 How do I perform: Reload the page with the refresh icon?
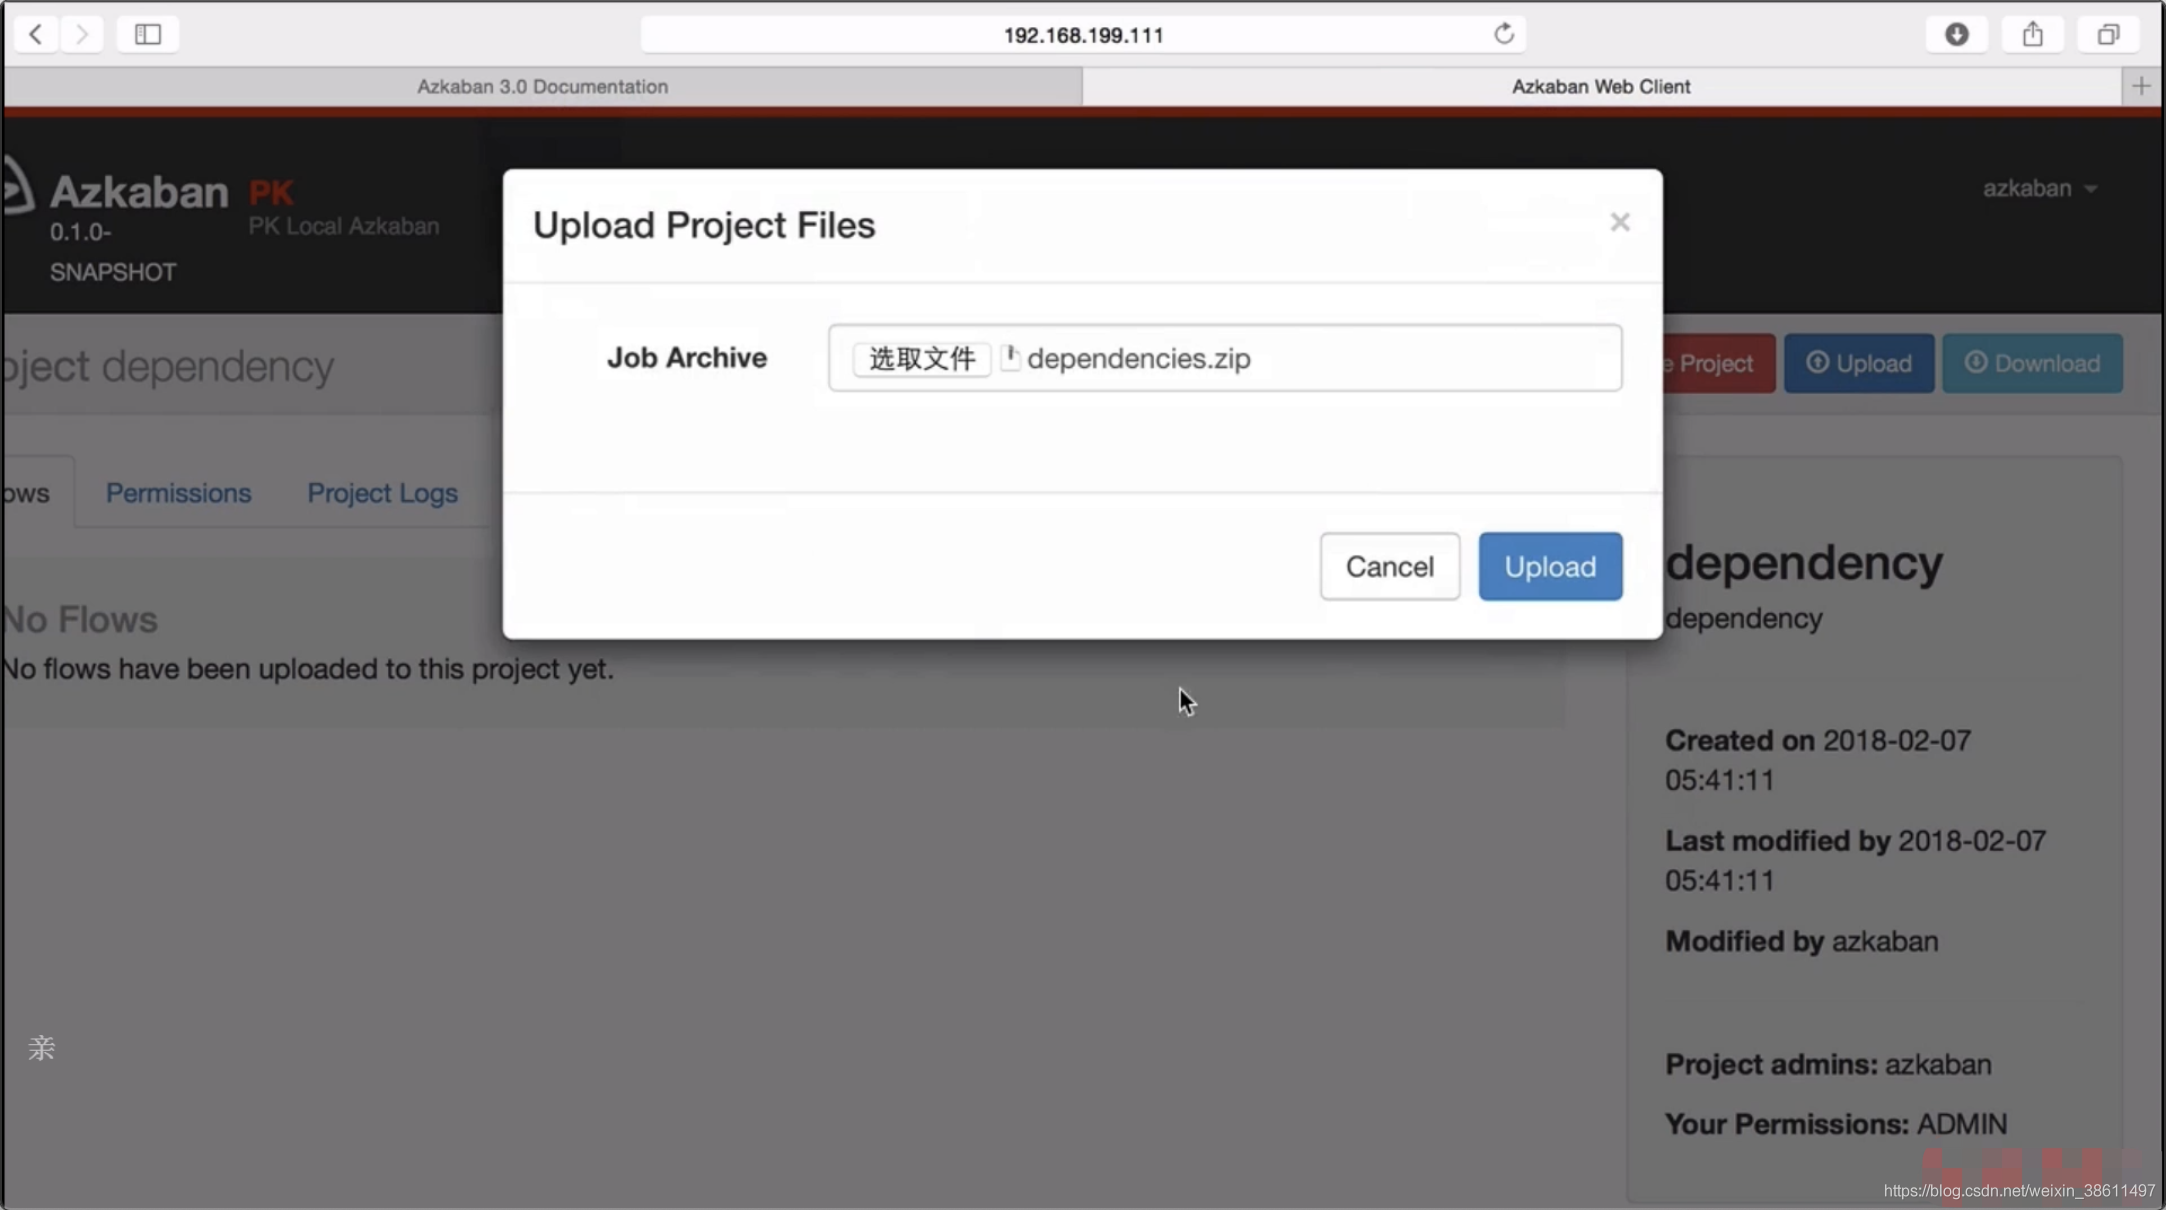tap(1503, 34)
